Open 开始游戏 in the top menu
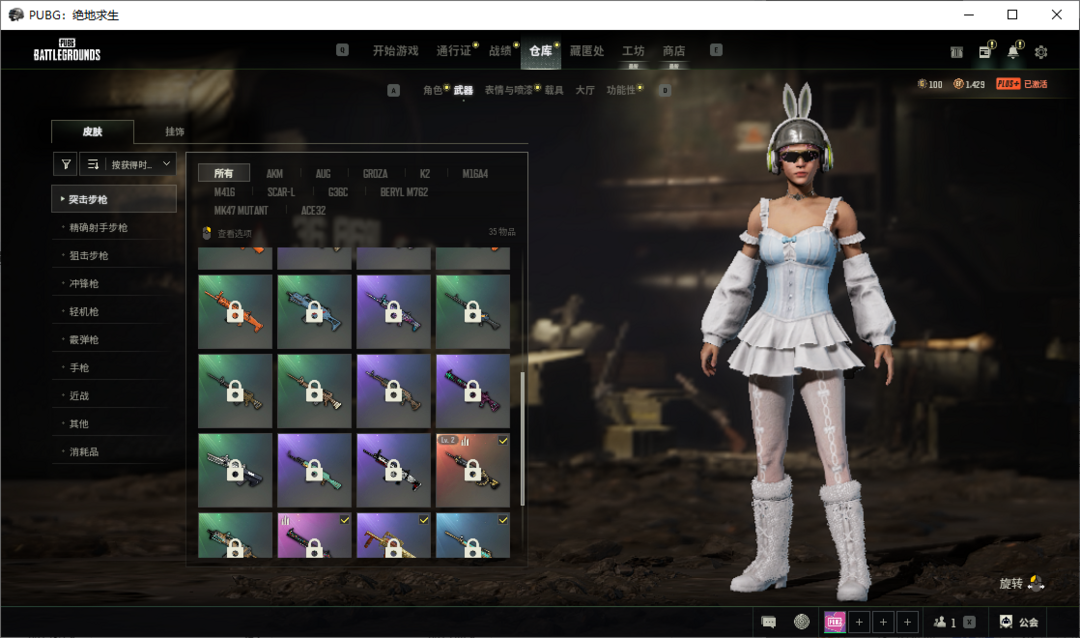 [x=395, y=50]
